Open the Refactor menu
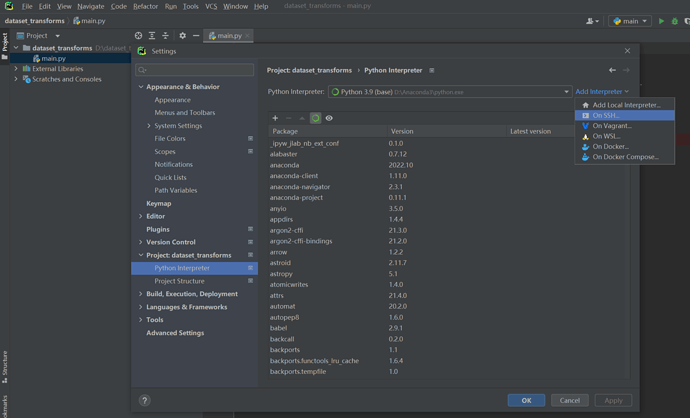 point(145,6)
